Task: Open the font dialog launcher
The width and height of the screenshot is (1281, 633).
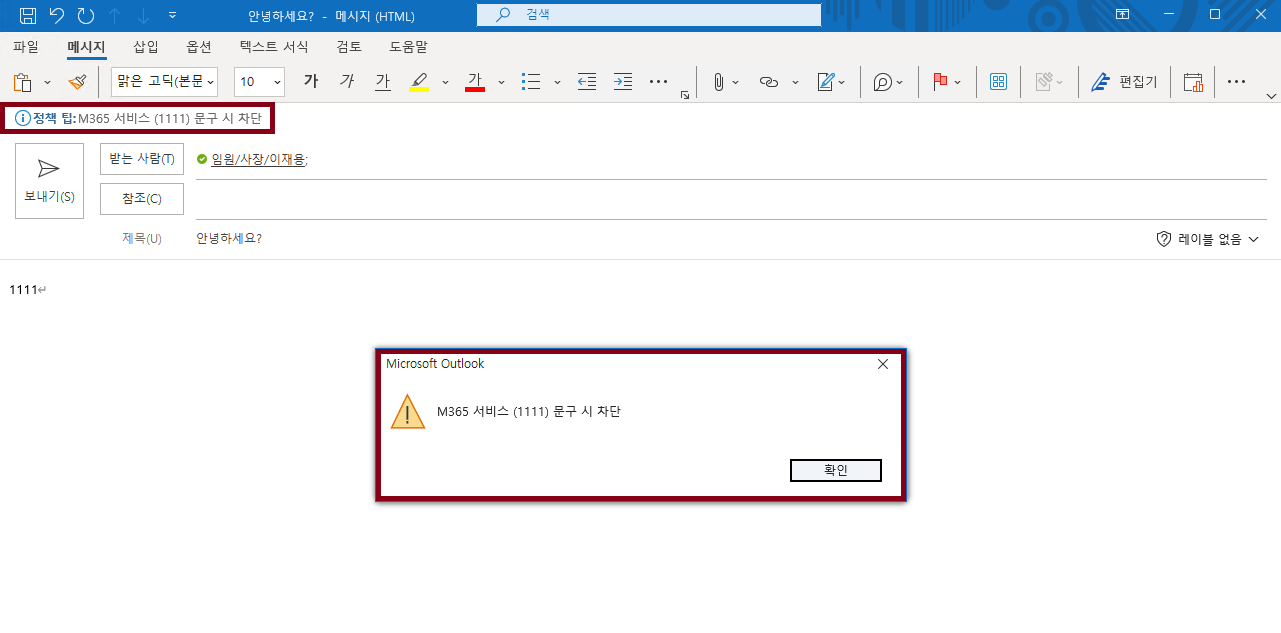Action: point(685,95)
